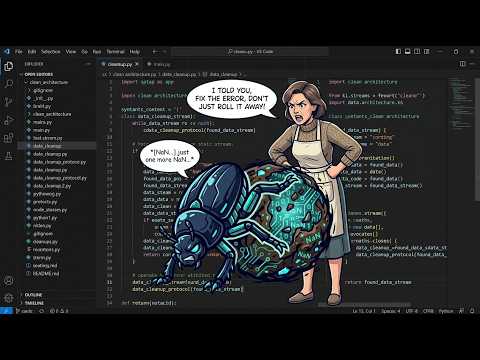Screen dimensions: 480x360
Task: Open the Help menu
Action: click(135, 52)
